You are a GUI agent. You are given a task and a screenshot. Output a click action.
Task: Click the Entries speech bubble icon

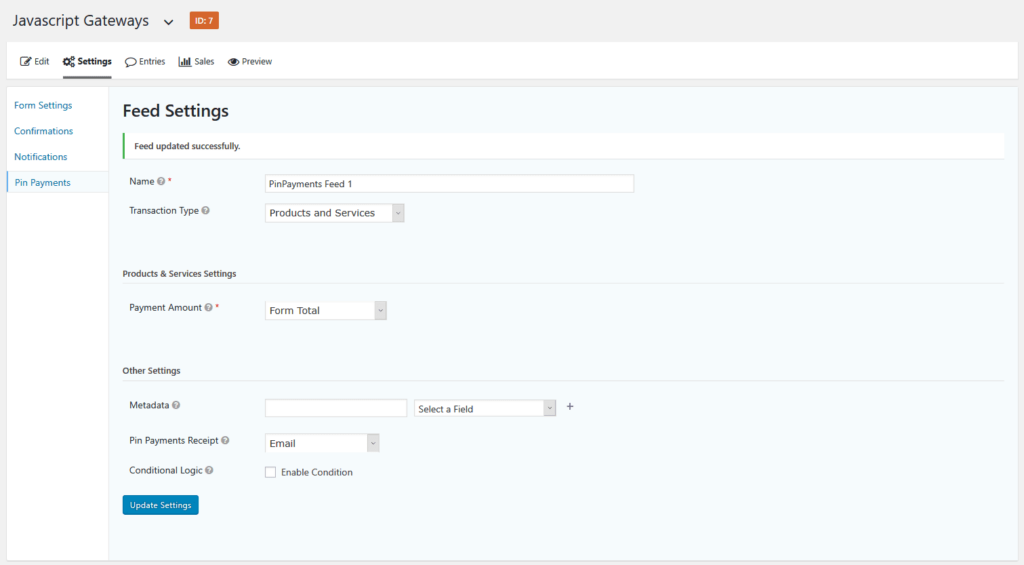point(131,62)
